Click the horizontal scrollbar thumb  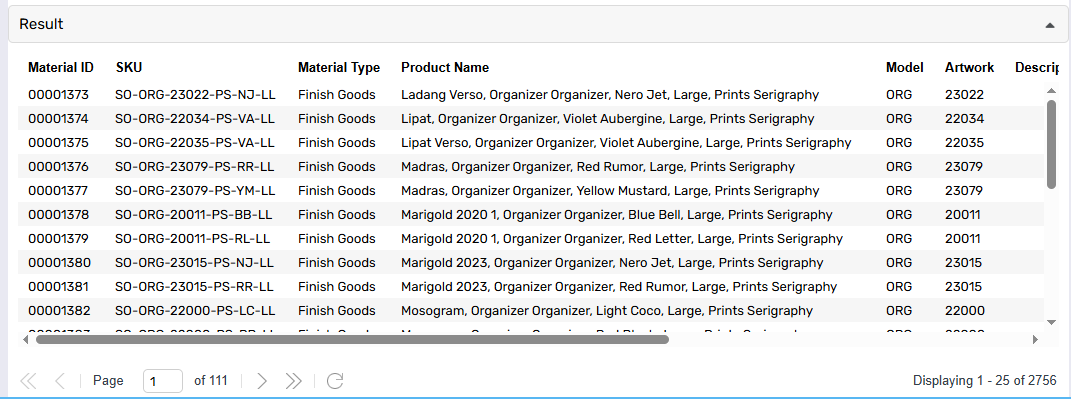[x=352, y=339]
